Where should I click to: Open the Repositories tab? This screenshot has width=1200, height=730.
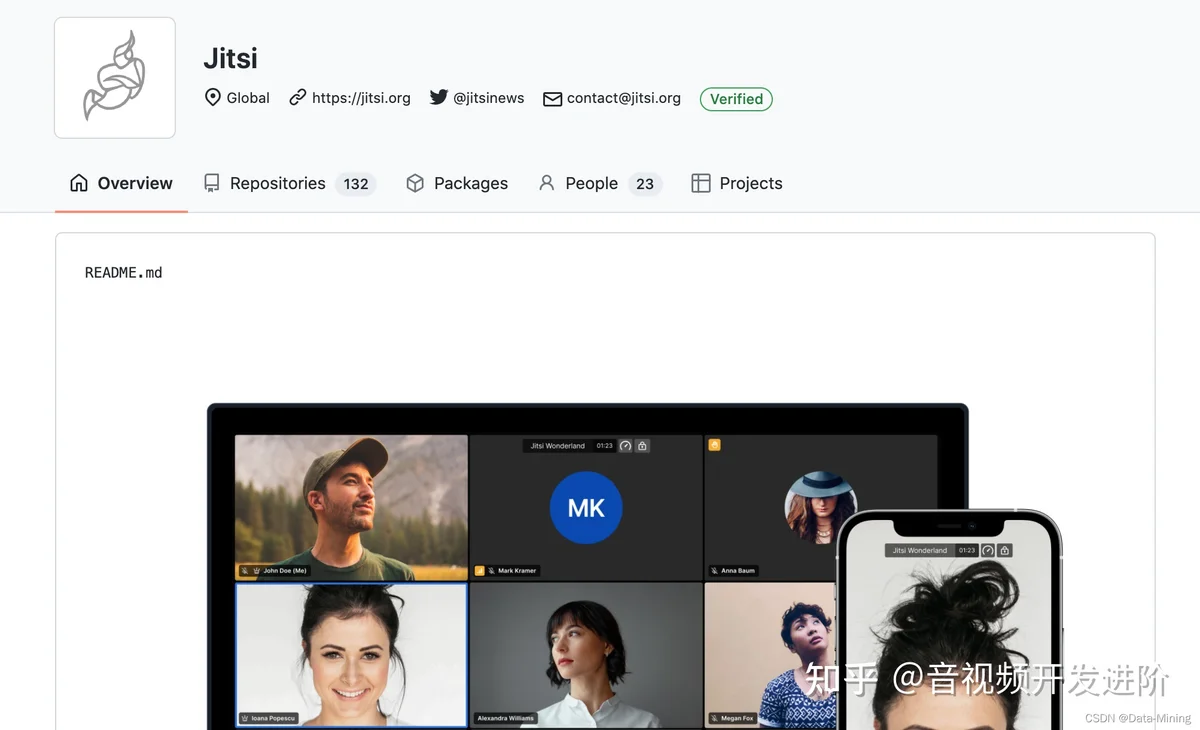289,183
